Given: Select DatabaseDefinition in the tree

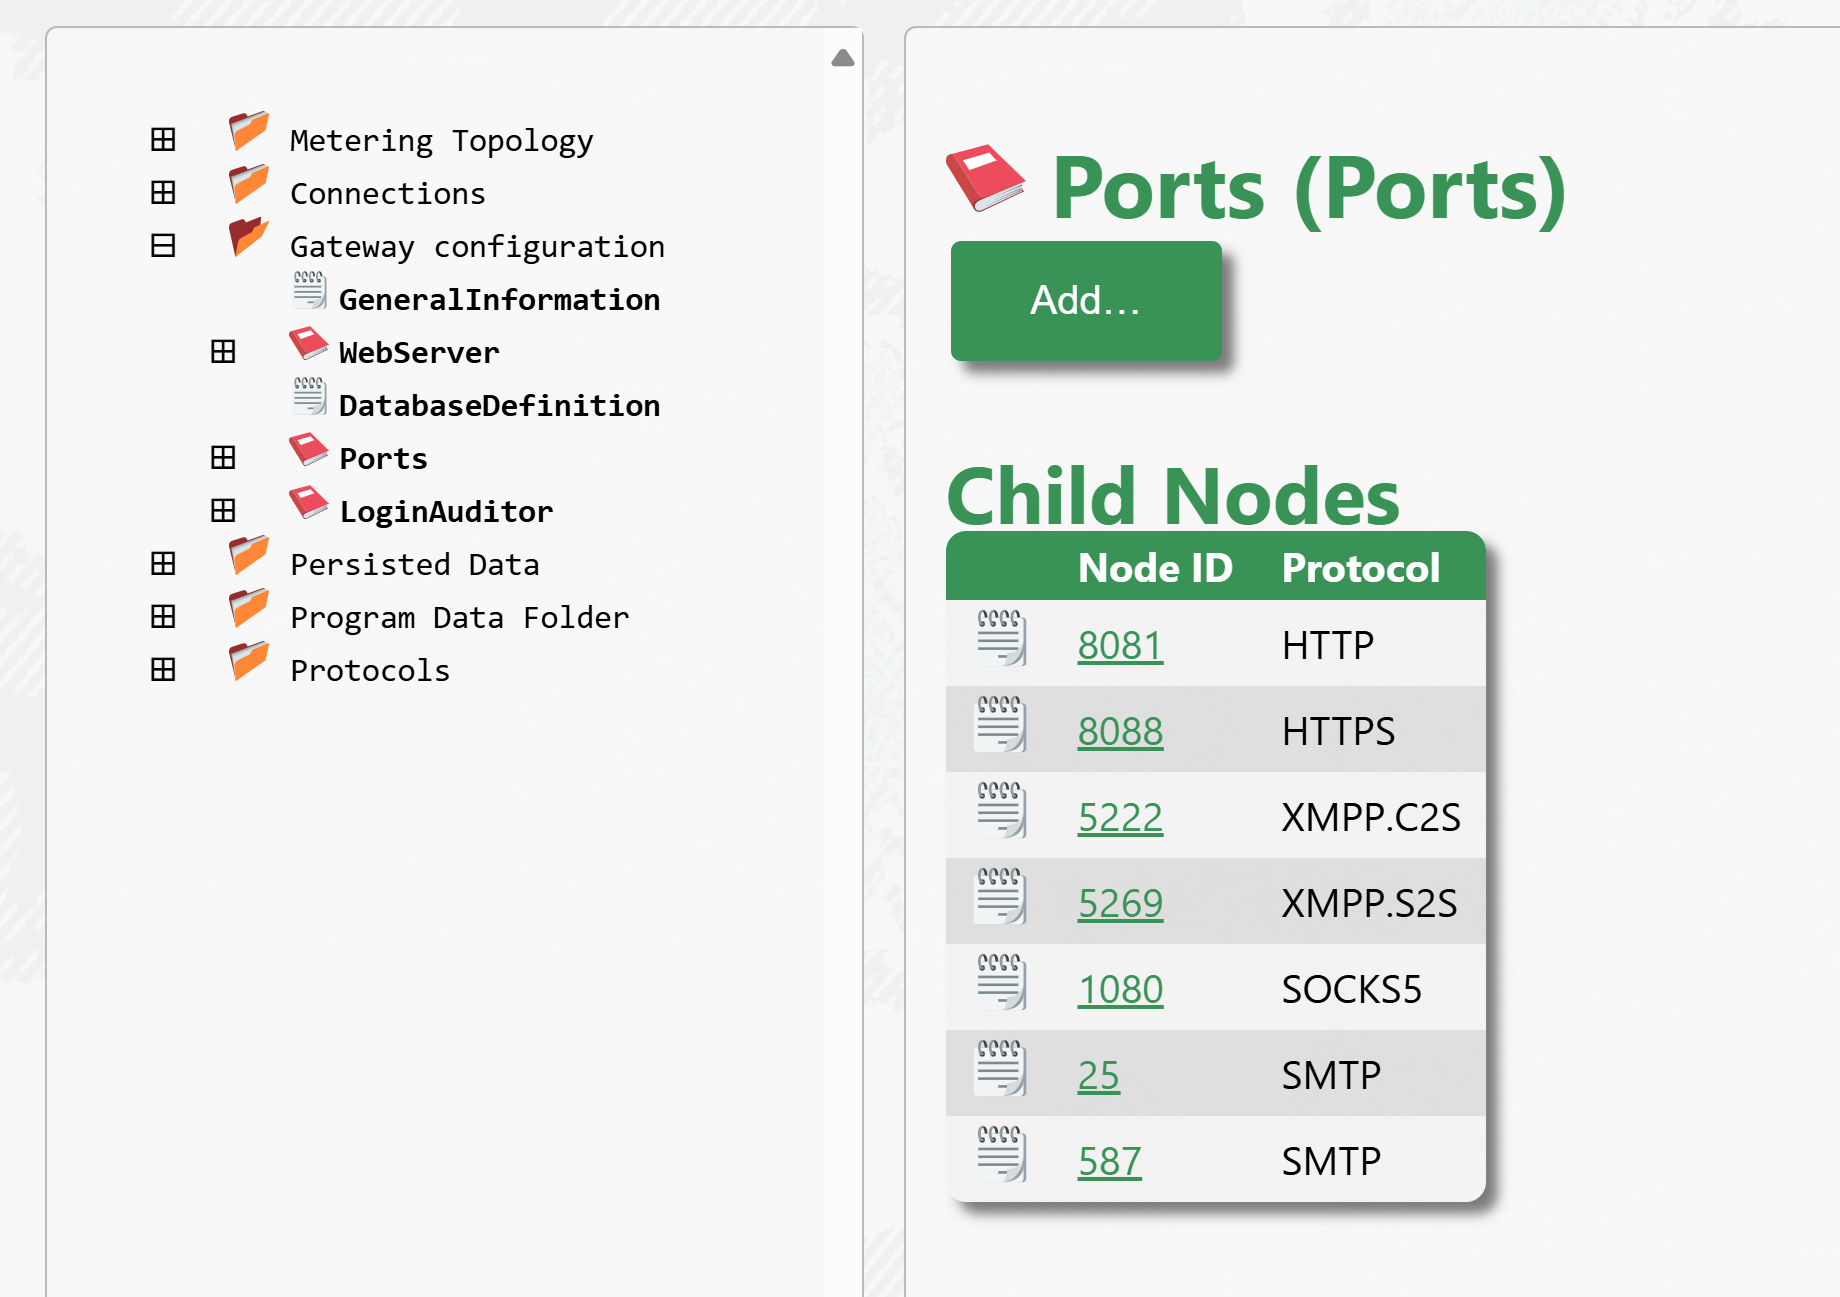Looking at the screenshot, I should [x=499, y=405].
